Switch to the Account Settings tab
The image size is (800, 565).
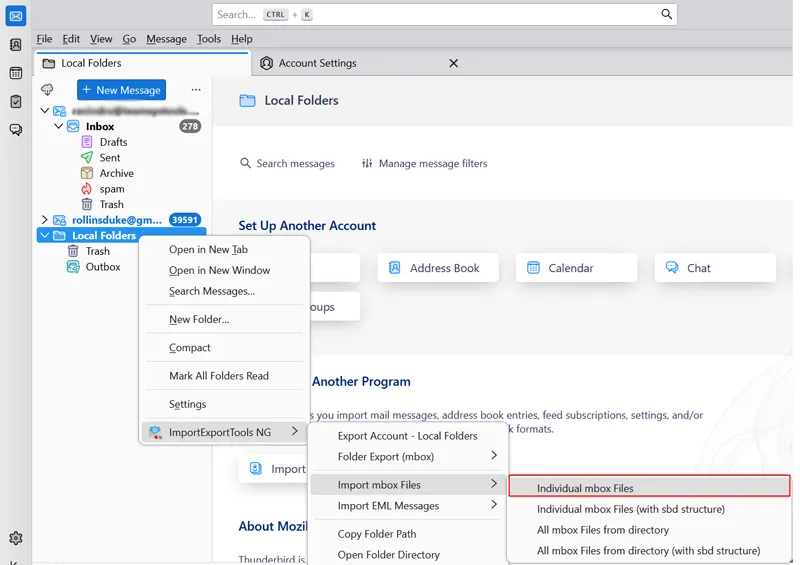point(317,63)
